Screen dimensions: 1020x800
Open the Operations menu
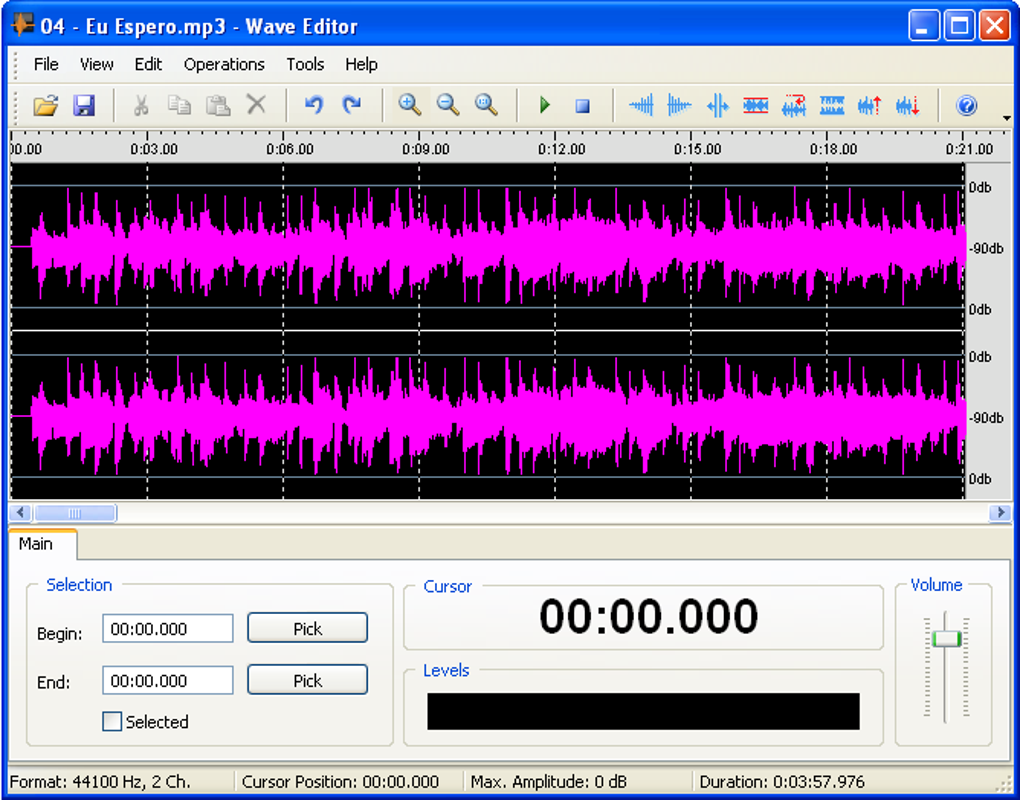pyautogui.click(x=224, y=64)
